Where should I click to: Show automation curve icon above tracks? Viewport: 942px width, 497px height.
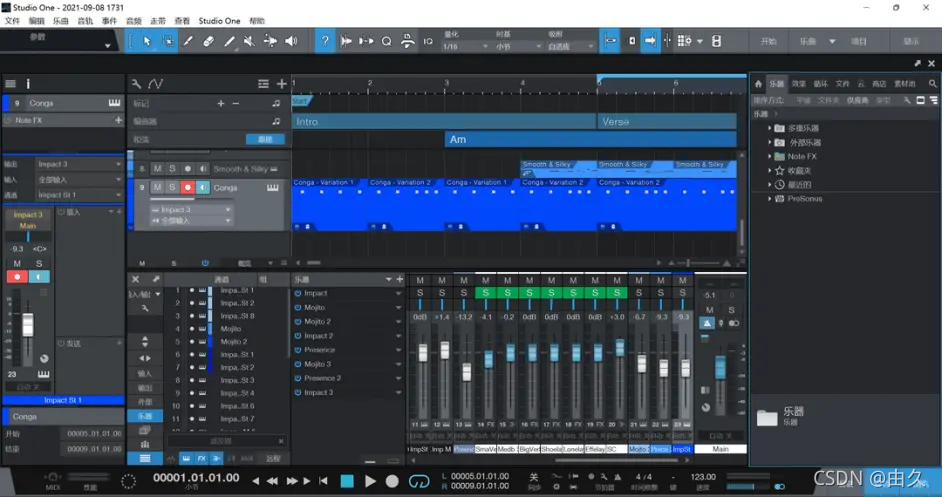click(x=156, y=84)
